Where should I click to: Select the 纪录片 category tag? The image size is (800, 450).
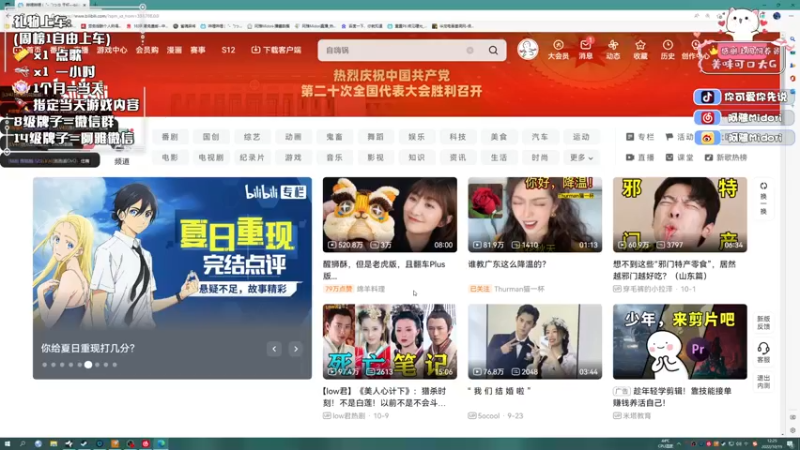(x=252, y=158)
